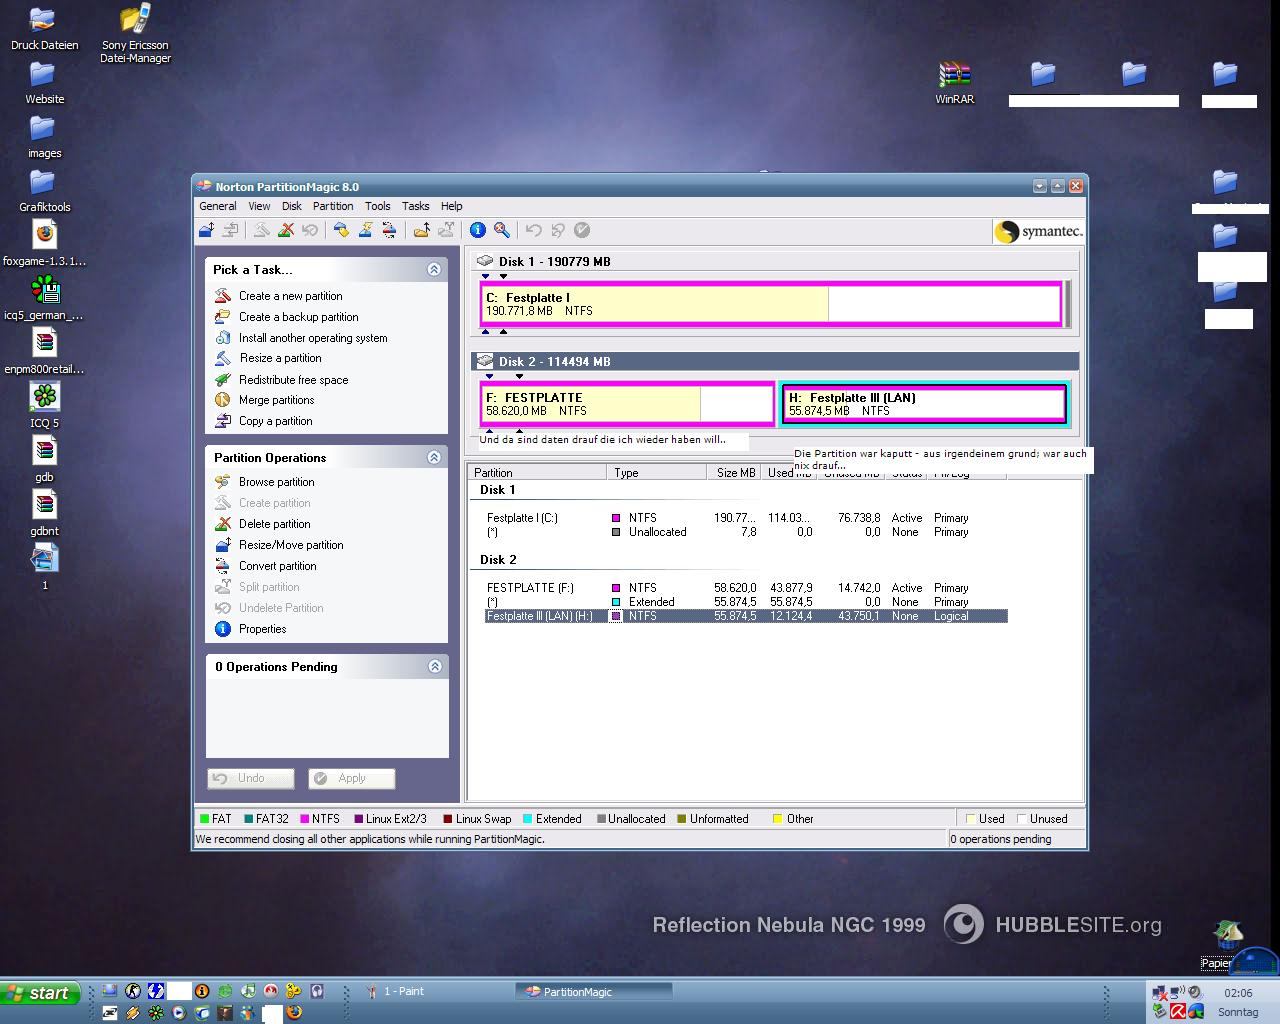Select the Grafiktools desktop folder
The width and height of the screenshot is (1280, 1024).
point(44,190)
